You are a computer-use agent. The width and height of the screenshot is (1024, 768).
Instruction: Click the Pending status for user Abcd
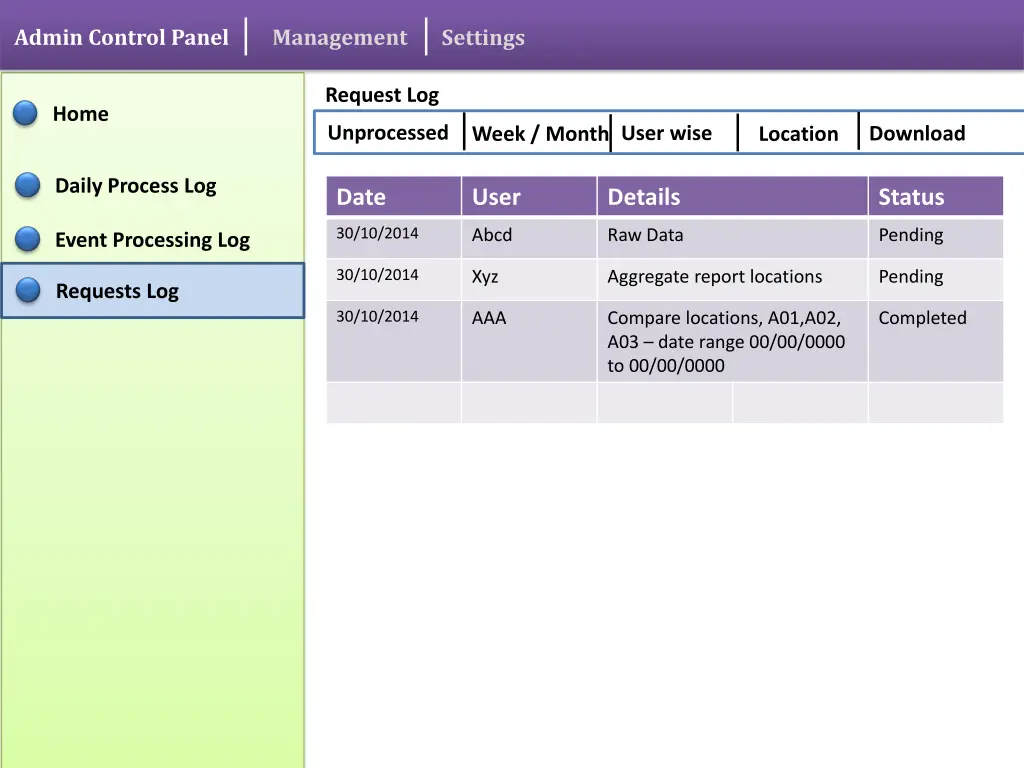click(x=910, y=236)
